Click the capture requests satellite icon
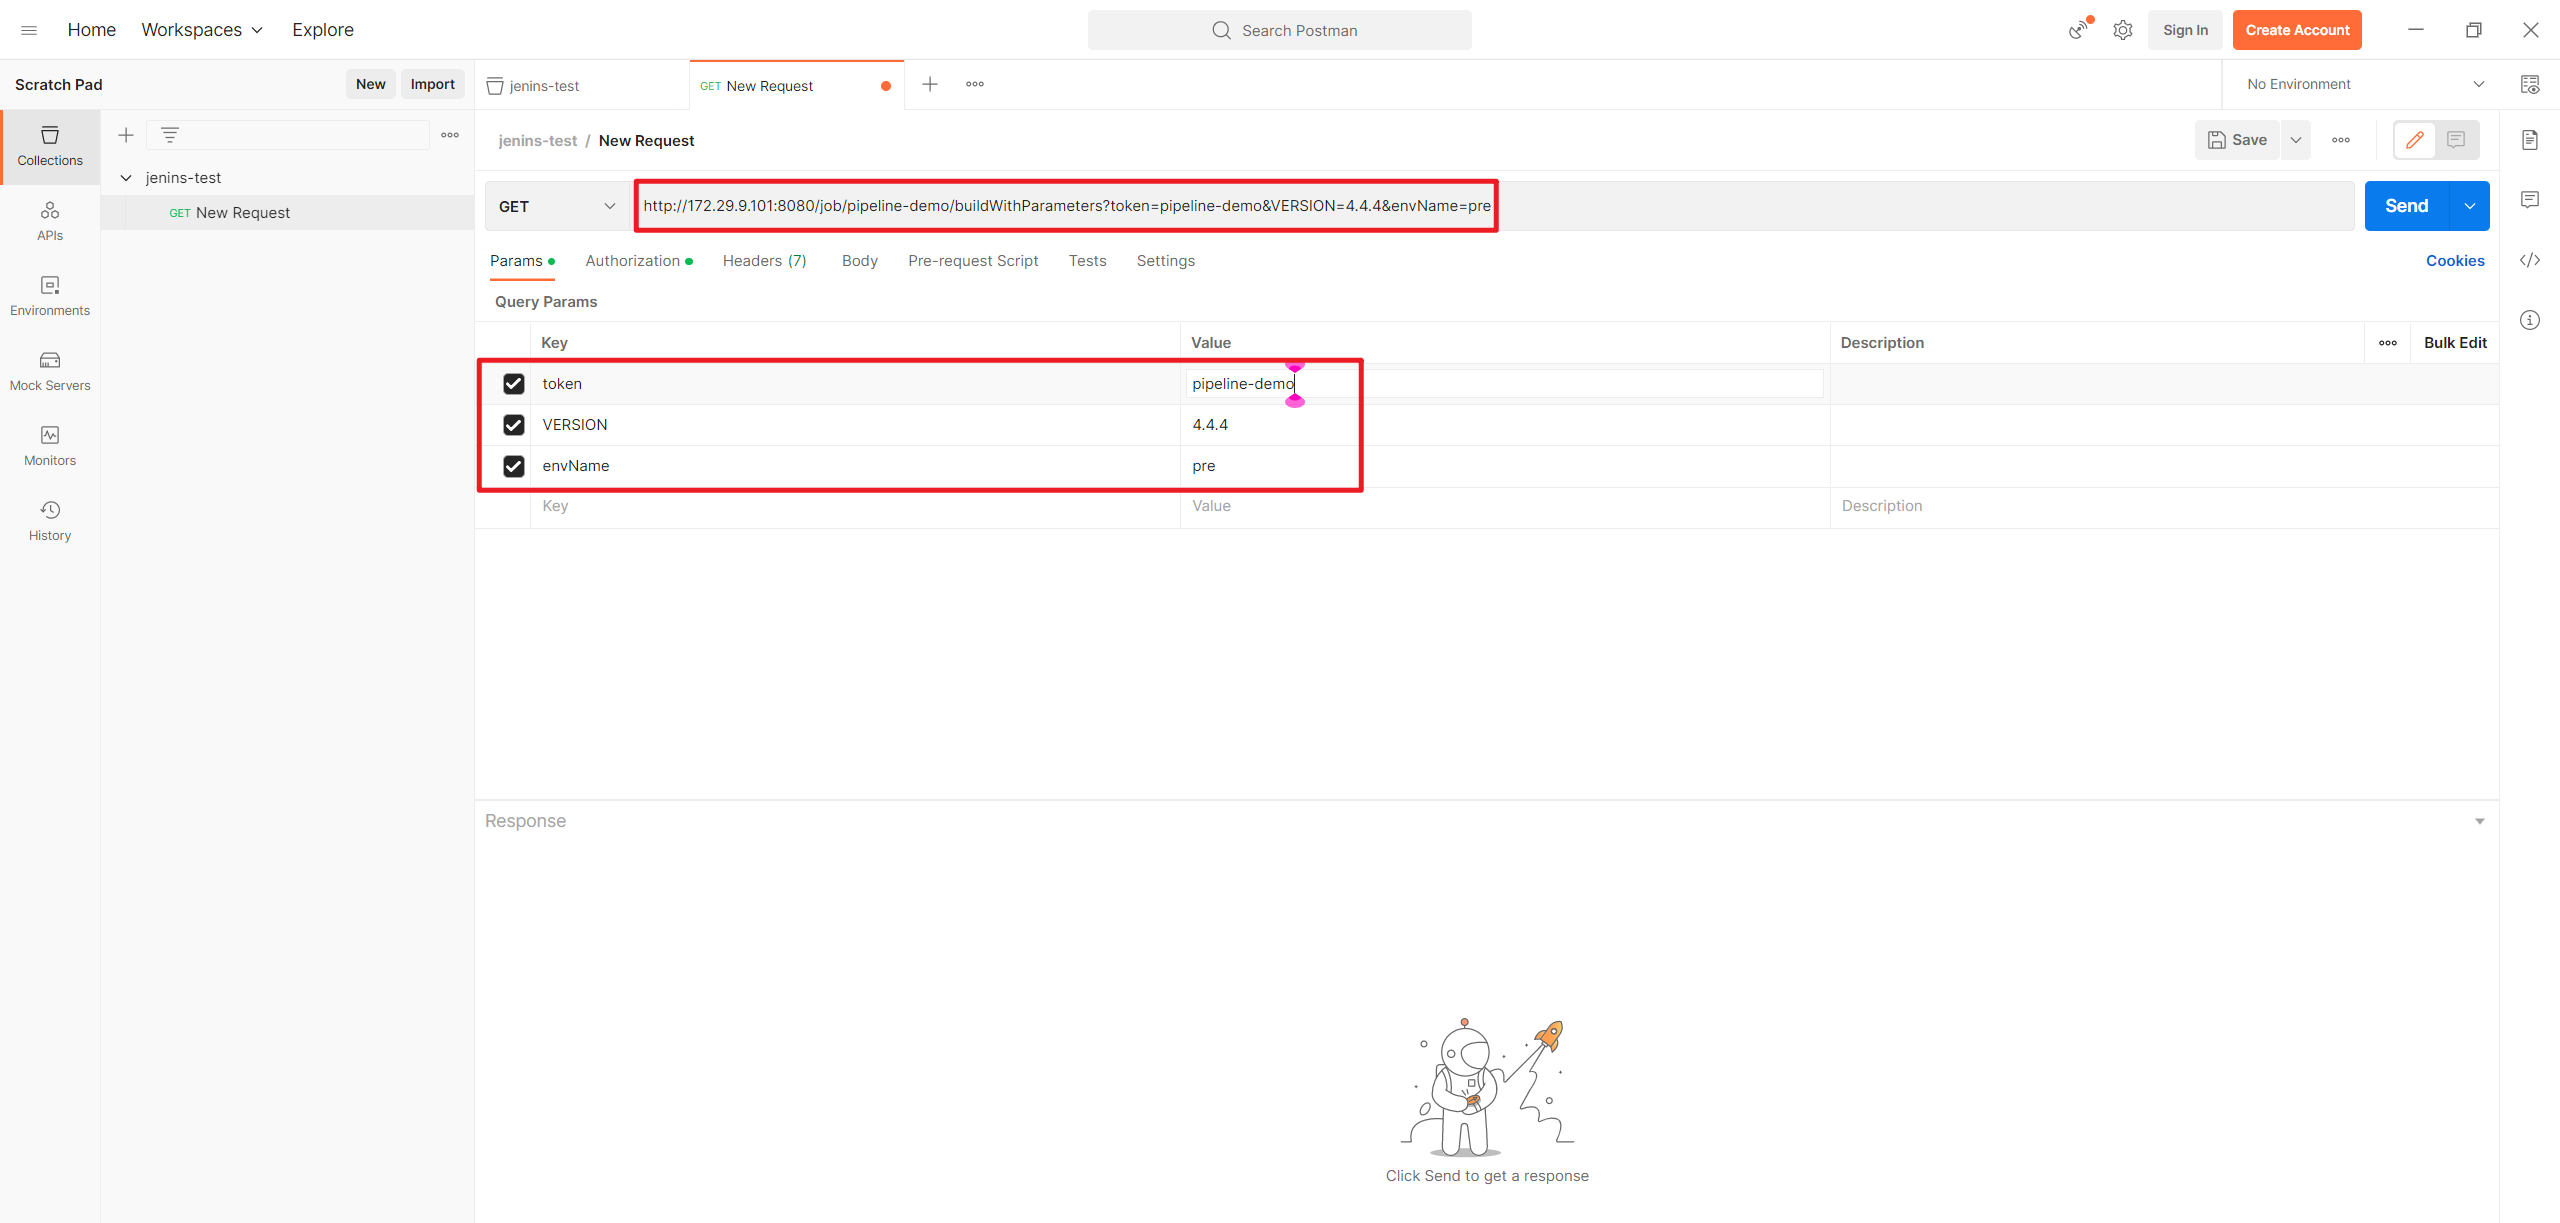2560x1223 pixels. [2079, 30]
